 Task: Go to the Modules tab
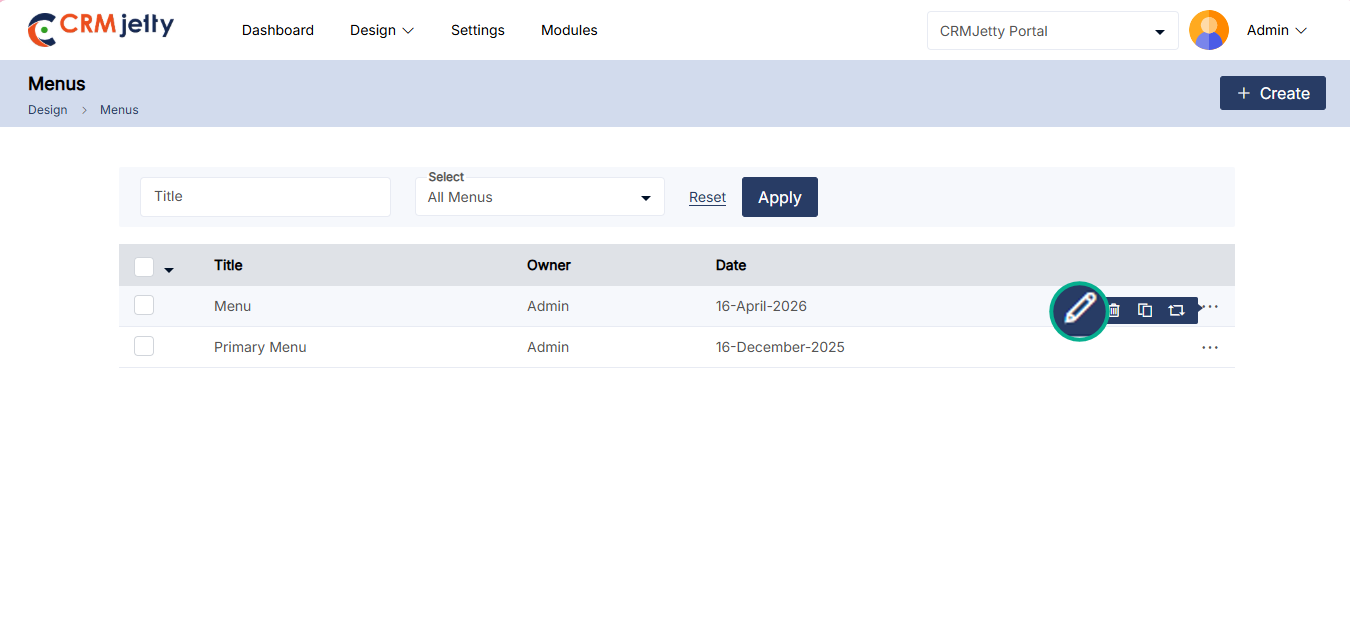pos(569,30)
